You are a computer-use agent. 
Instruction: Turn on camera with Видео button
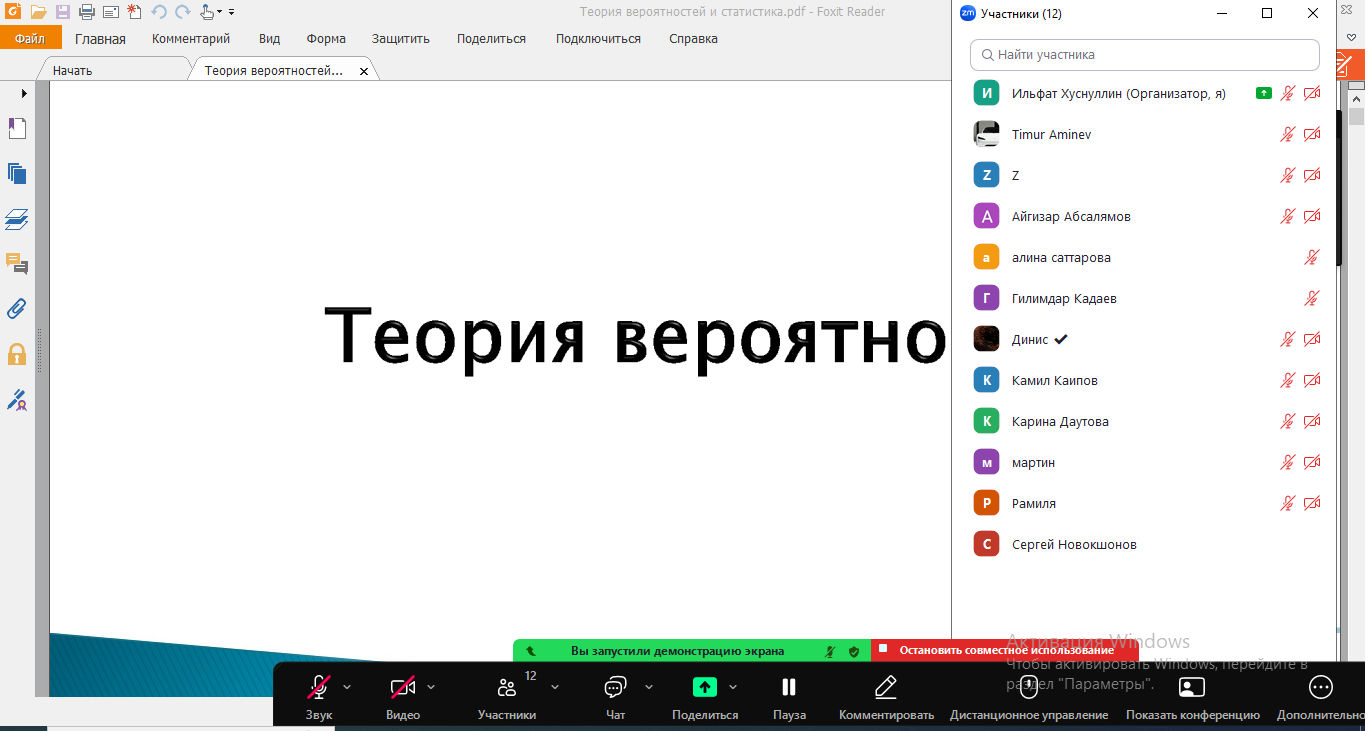(403, 696)
